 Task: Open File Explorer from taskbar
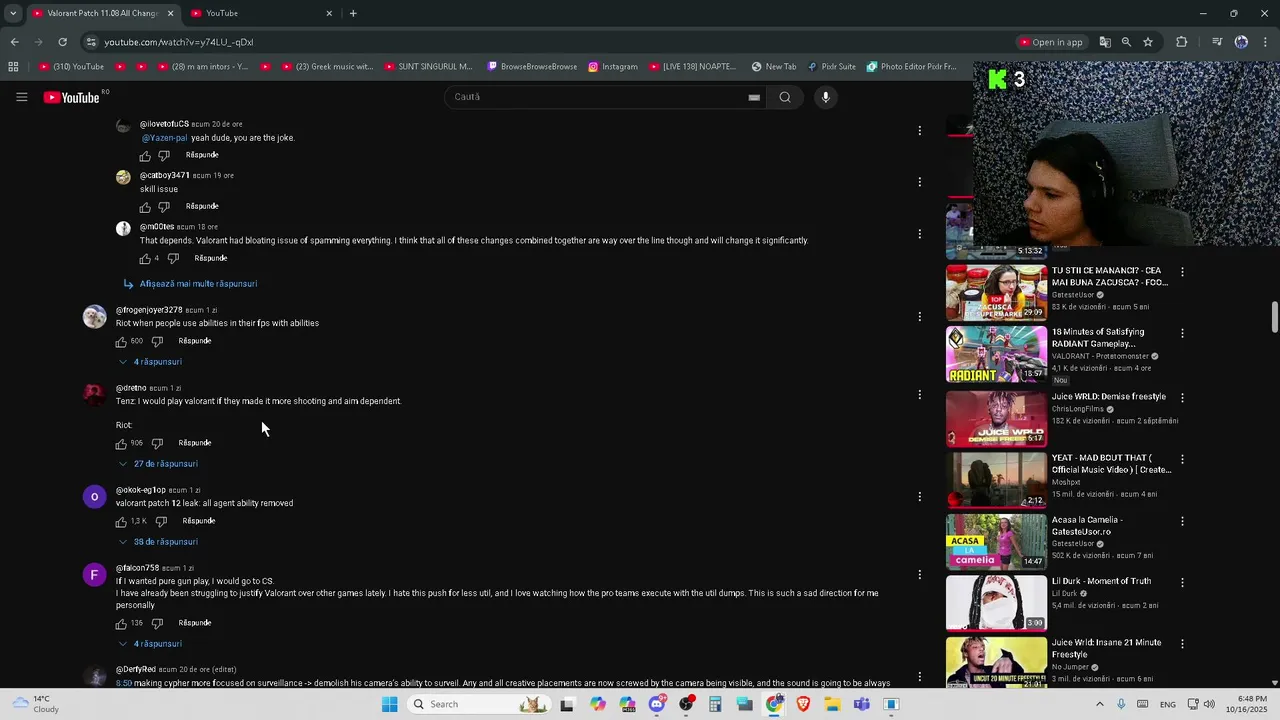(832, 704)
